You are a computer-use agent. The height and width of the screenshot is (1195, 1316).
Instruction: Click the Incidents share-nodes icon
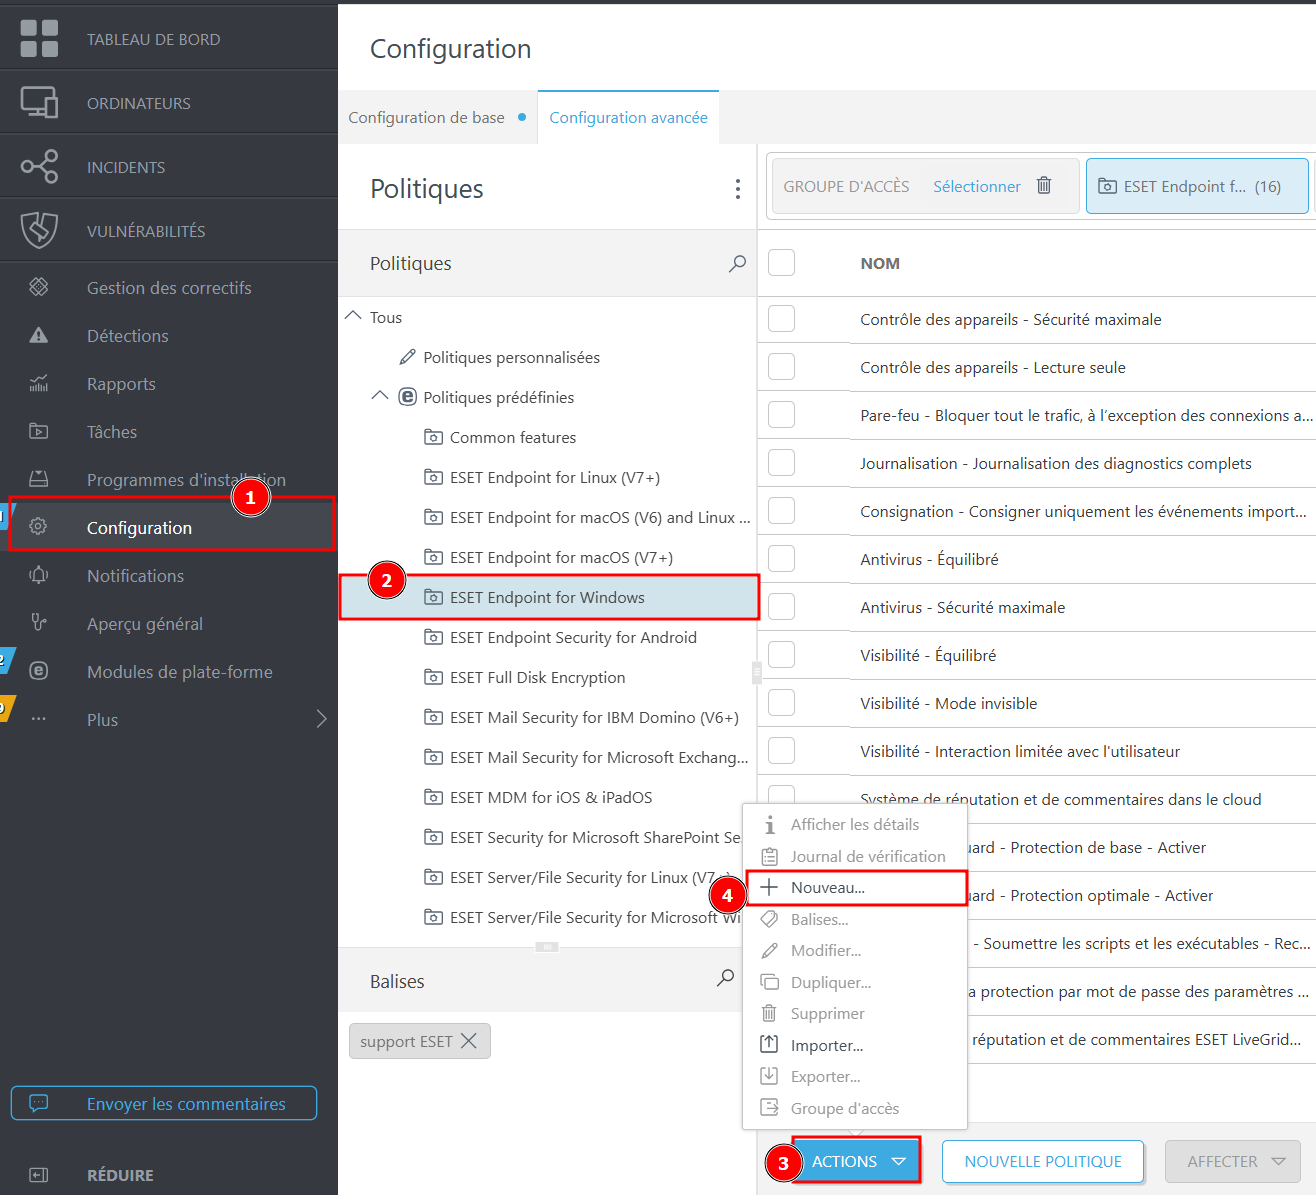[x=39, y=166]
